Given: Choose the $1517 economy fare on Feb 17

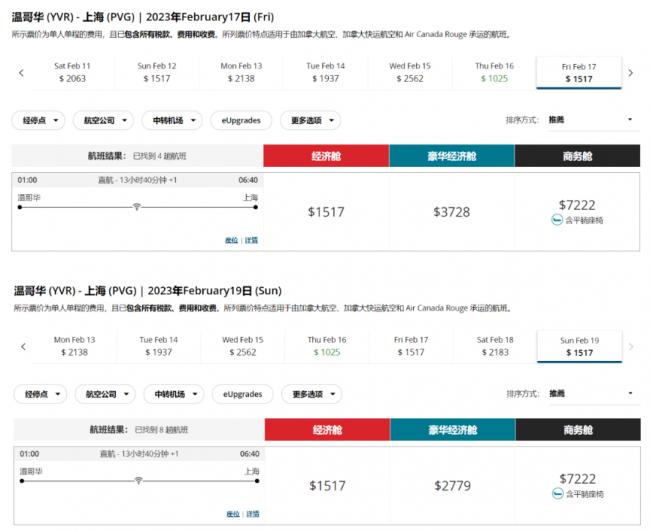Looking at the screenshot, I should pos(326,212).
